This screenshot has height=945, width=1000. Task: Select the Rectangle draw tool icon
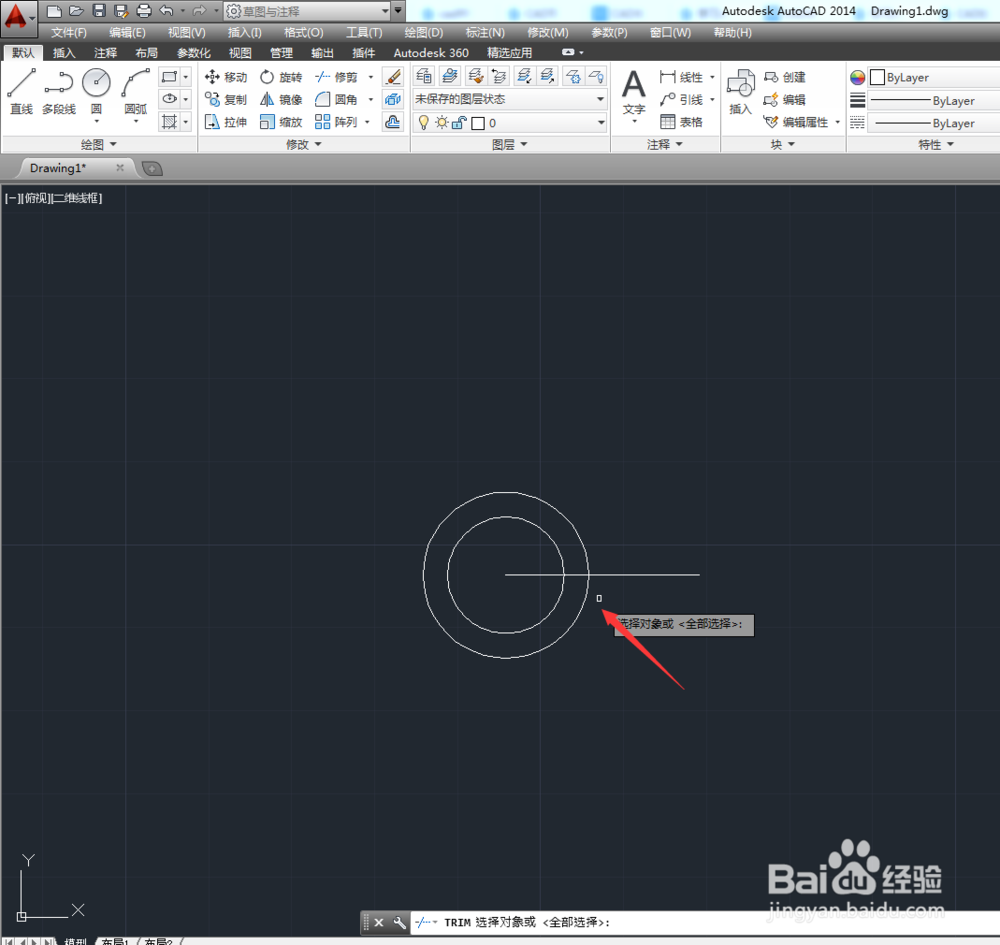[x=169, y=77]
